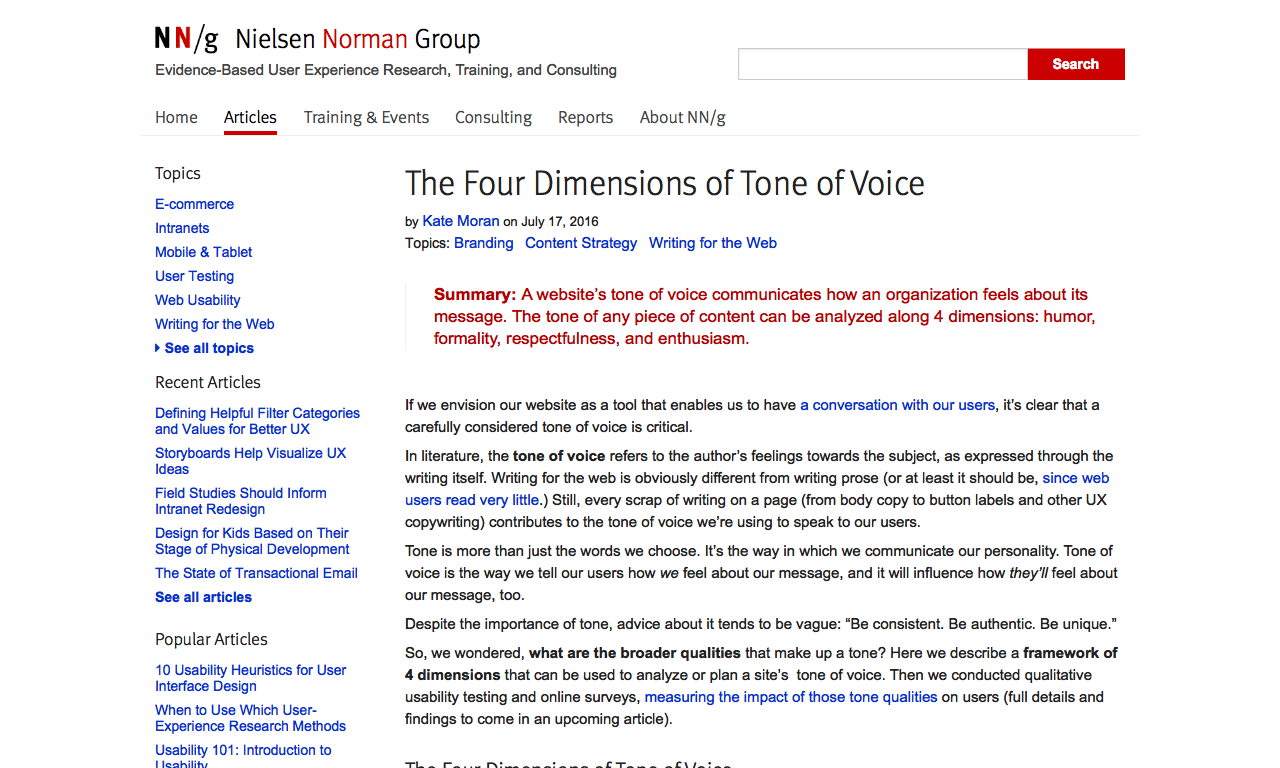Open About NN/g page

[x=682, y=117]
